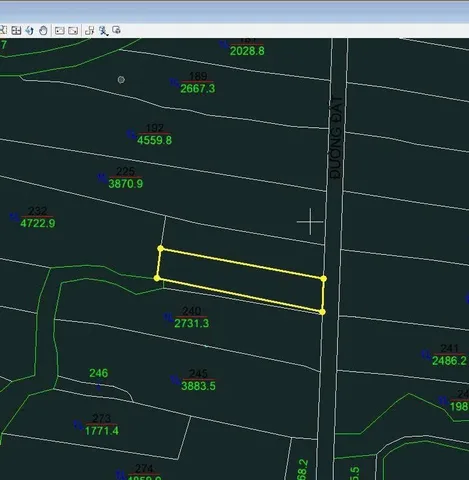Click the blue marker left of 2028.8
Screen dimensions: 469x480
coord(223,44)
